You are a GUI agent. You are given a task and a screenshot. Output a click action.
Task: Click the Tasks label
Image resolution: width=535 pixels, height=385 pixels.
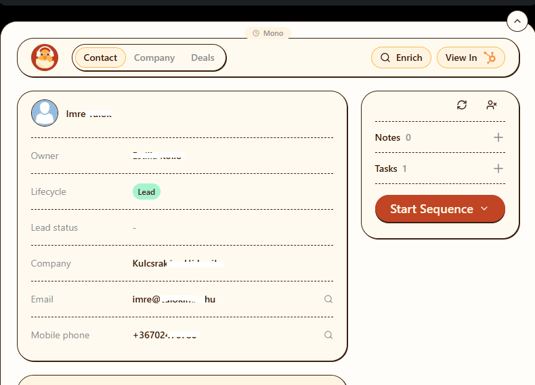pos(386,169)
